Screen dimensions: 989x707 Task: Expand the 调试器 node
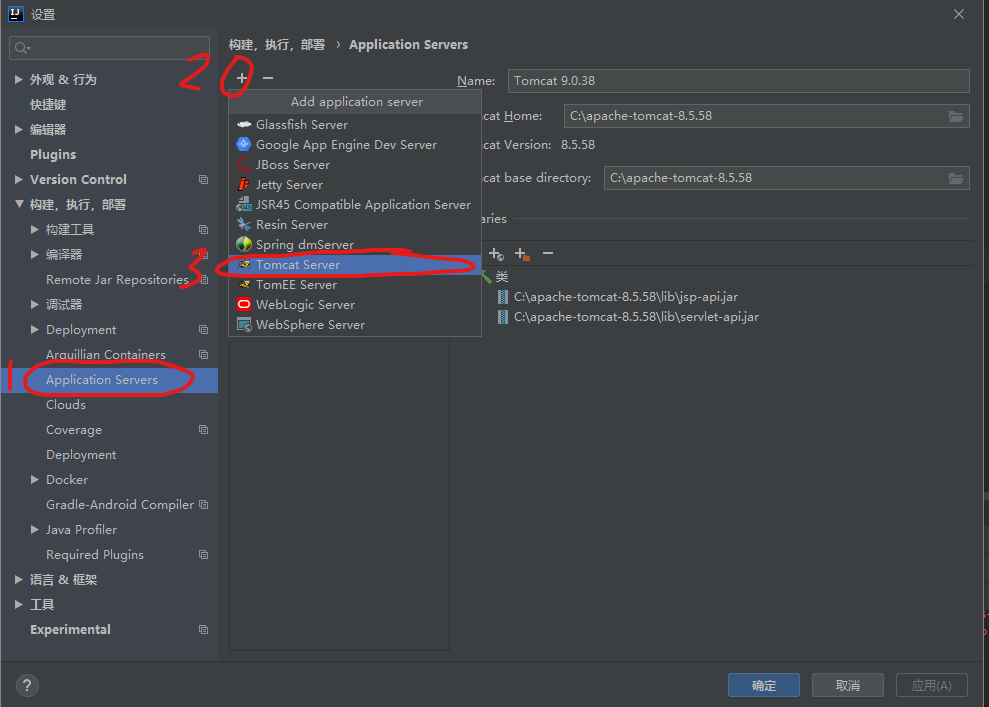(35, 305)
